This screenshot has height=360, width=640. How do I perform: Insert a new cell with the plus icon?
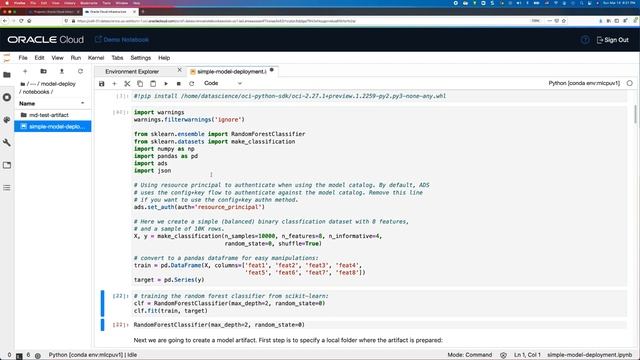(114, 84)
